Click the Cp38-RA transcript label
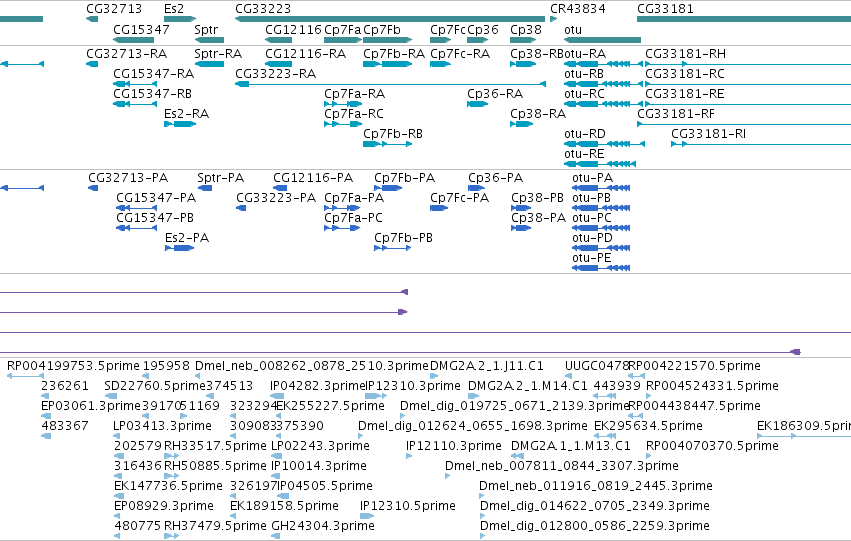 [538, 114]
